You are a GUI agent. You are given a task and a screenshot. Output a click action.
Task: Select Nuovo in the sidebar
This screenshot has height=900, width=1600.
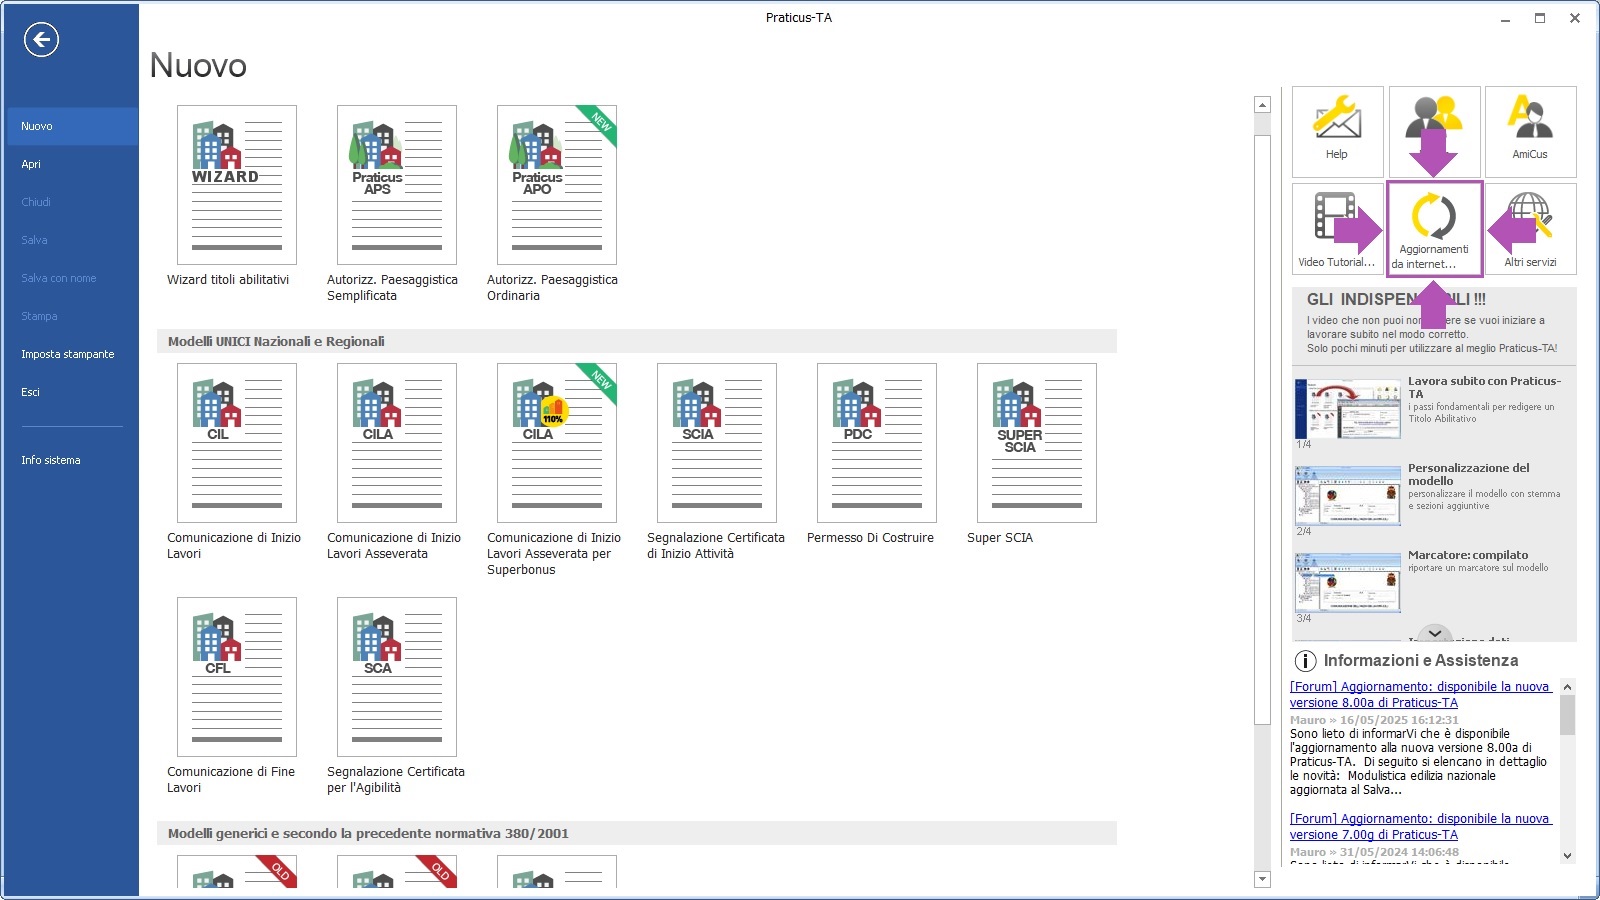71,126
